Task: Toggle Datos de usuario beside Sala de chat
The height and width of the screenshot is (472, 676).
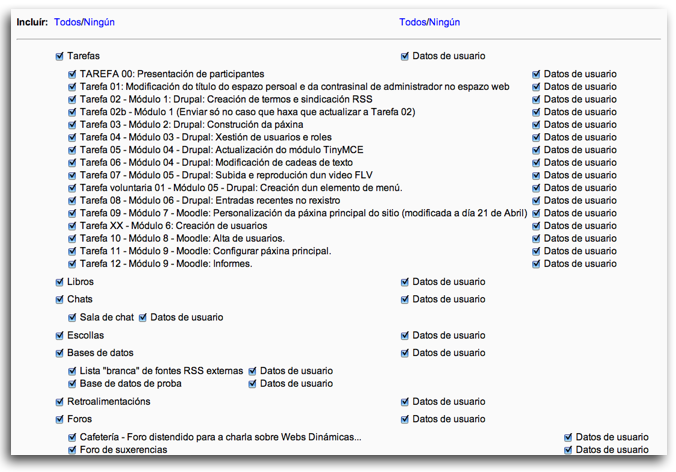Action: click(143, 317)
